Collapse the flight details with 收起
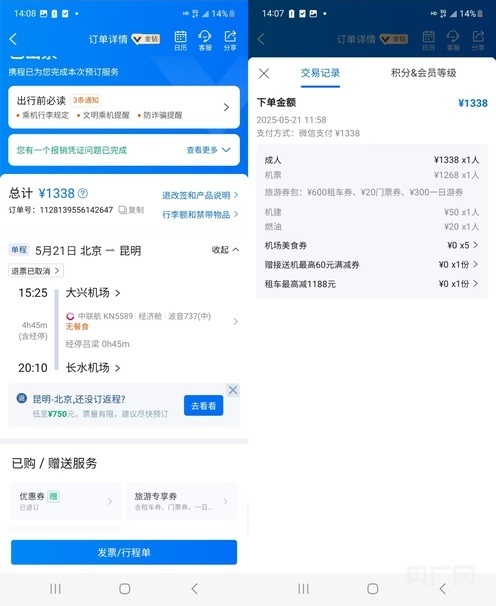The height and width of the screenshot is (606, 496). pos(225,250)
